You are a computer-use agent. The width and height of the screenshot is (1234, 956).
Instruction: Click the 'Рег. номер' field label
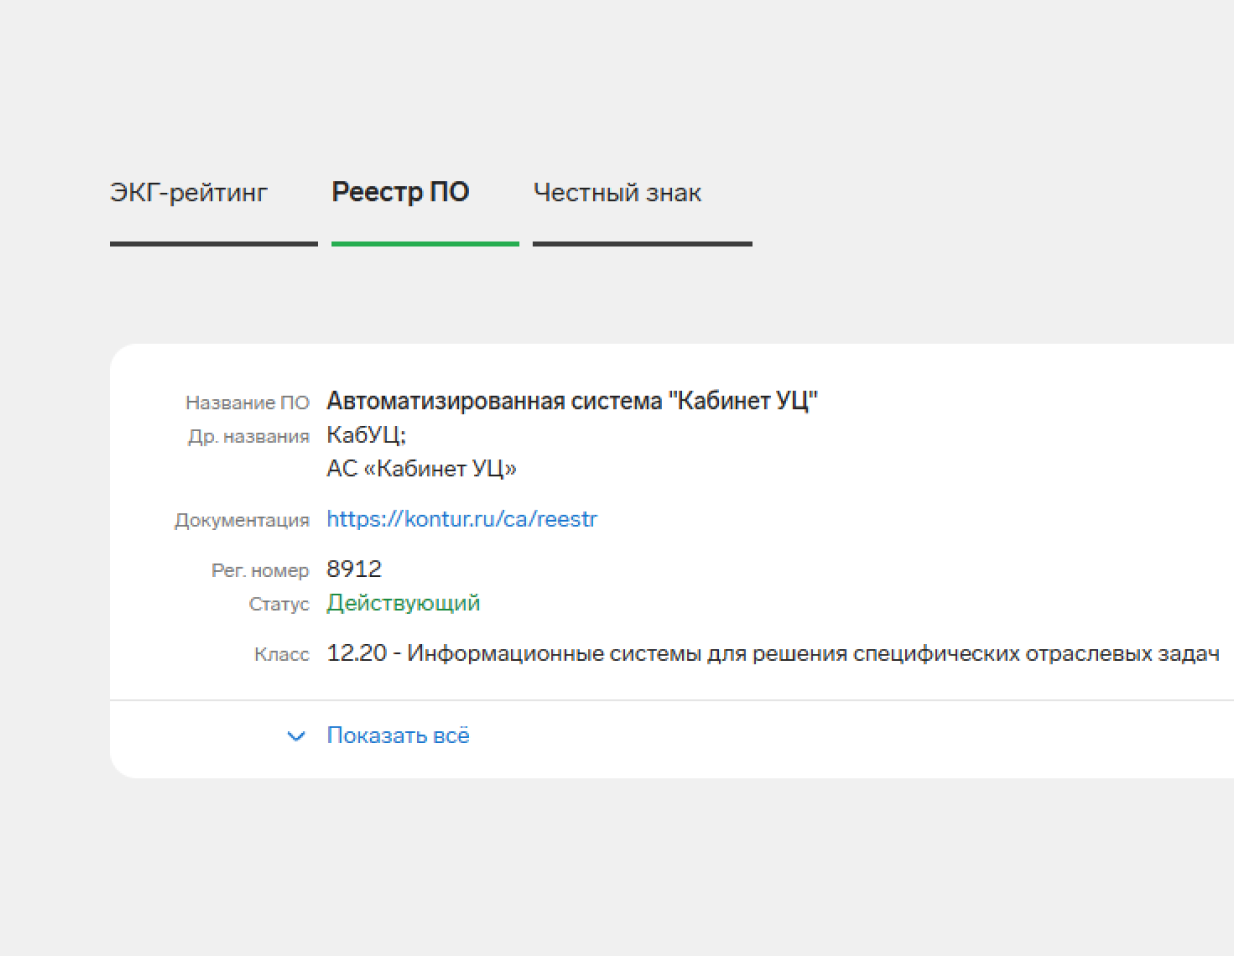point(260,571)
